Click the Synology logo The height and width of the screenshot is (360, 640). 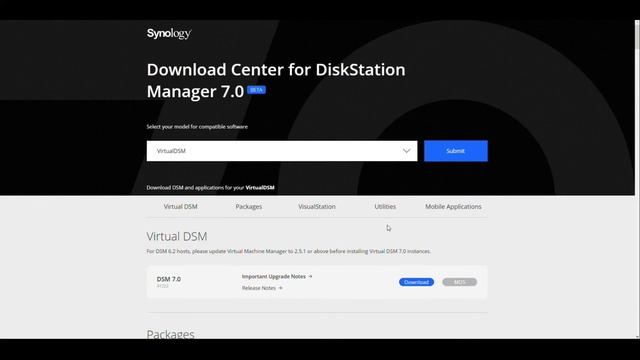click(x=169, y=33)
